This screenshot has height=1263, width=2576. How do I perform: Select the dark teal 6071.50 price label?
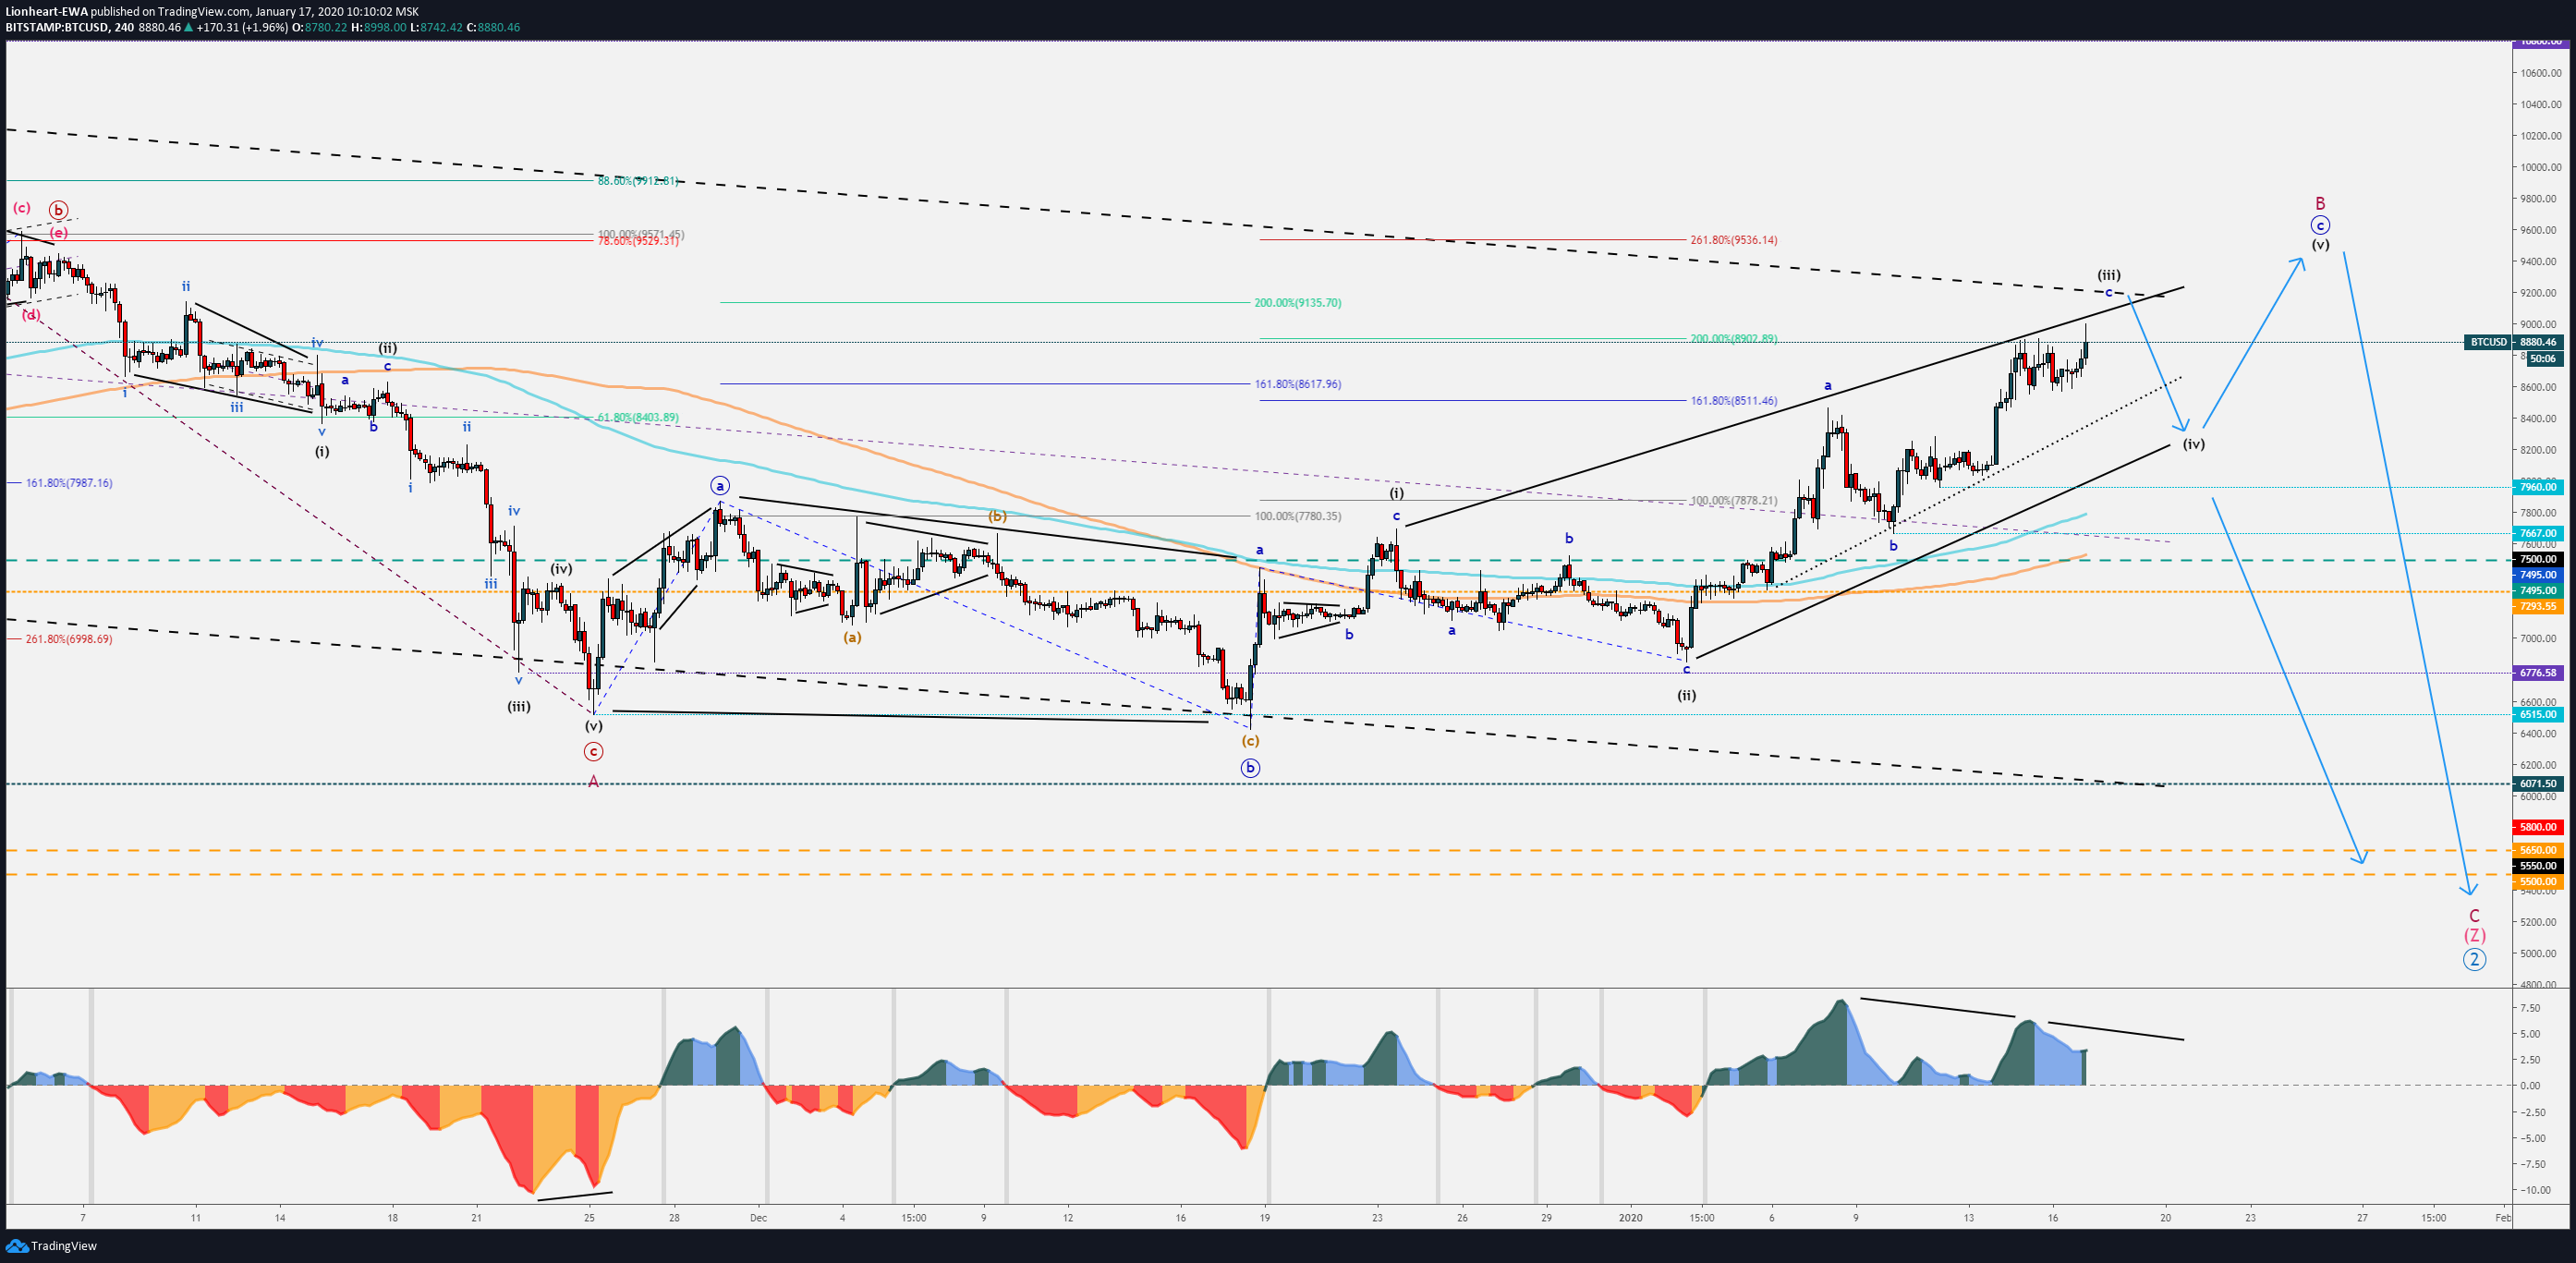coord(2538,784)
